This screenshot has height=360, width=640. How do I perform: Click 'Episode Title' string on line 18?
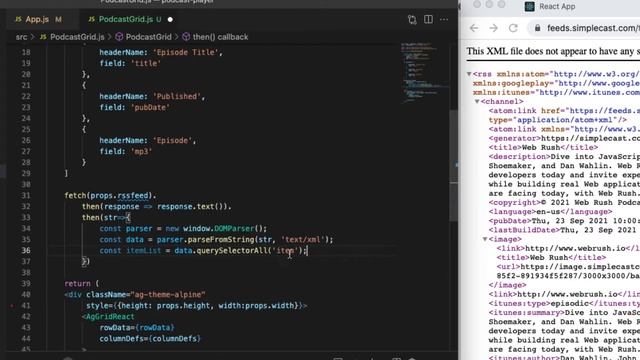point(186,52)
